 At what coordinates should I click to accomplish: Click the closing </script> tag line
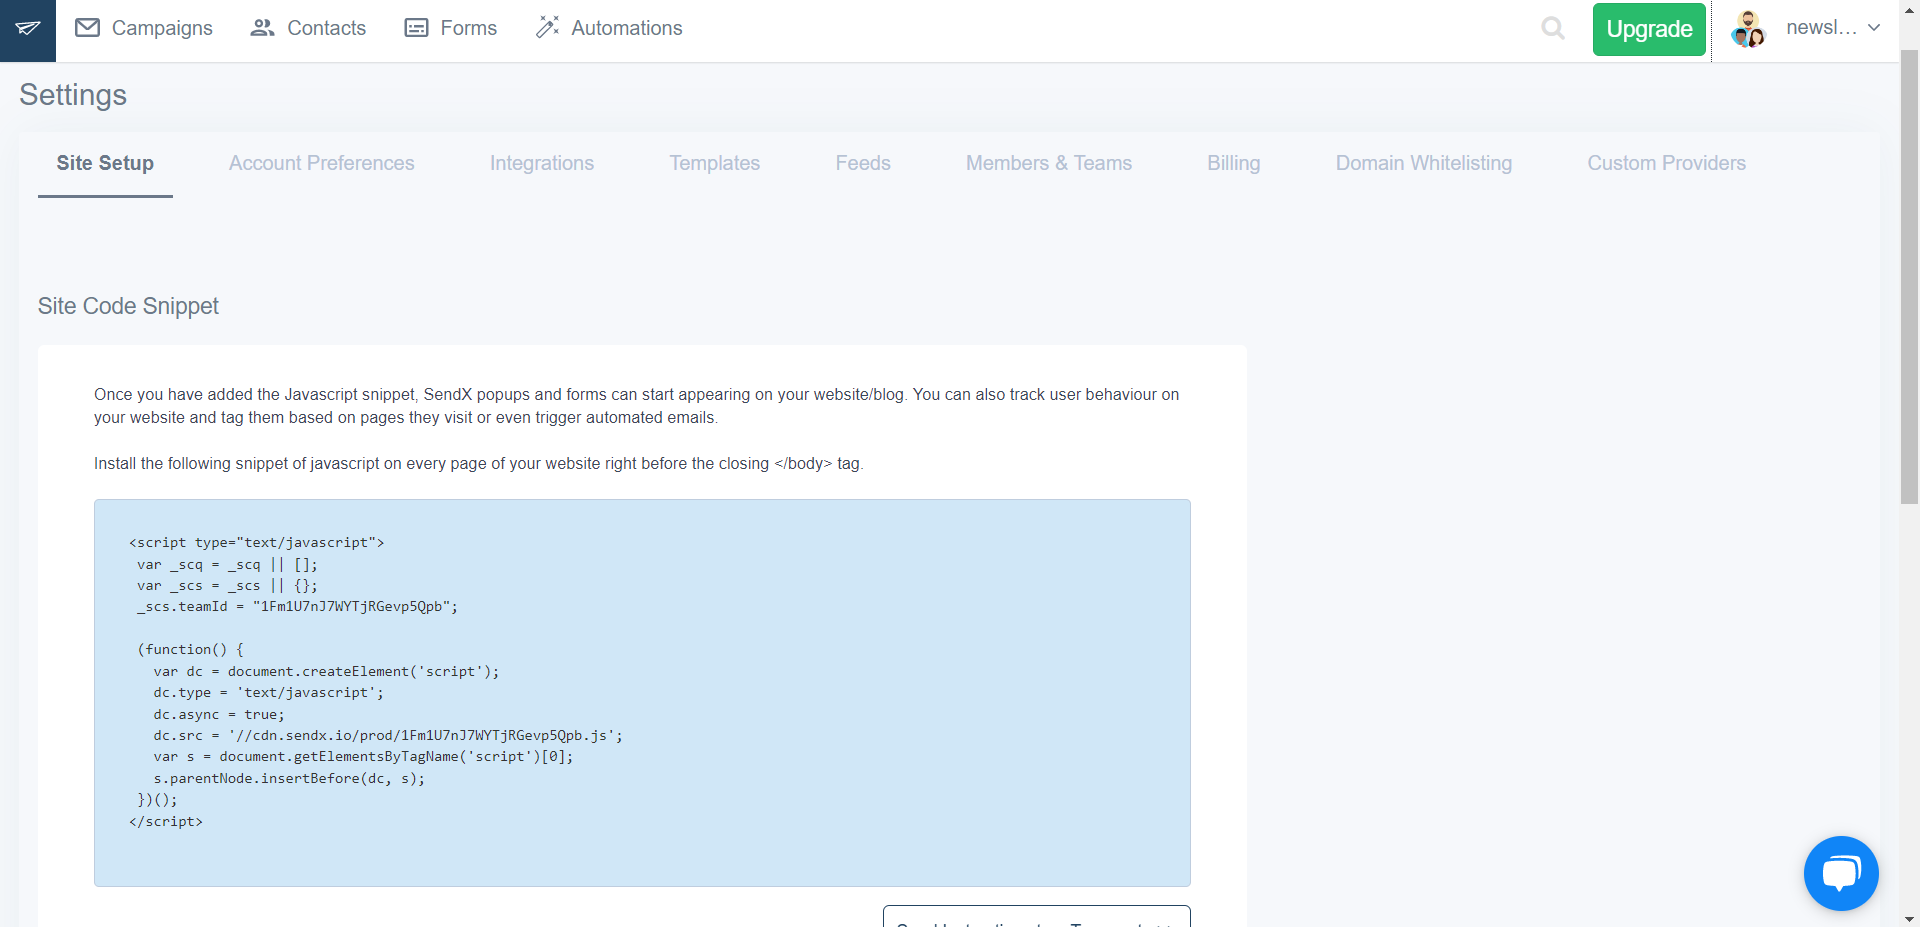pyautogui.click(x=166, y=822)
